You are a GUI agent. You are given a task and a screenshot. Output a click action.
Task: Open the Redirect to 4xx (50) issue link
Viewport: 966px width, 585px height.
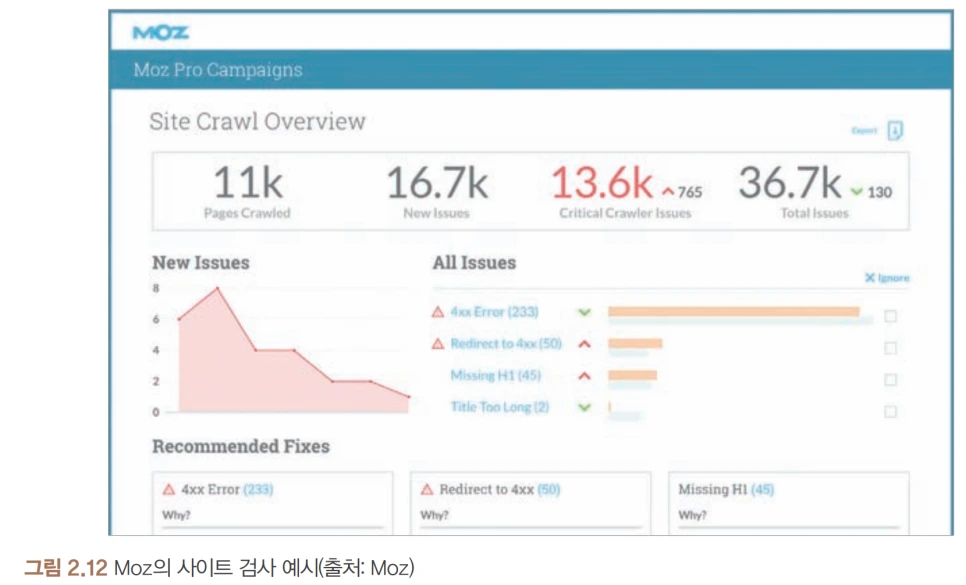click(506, 344)
